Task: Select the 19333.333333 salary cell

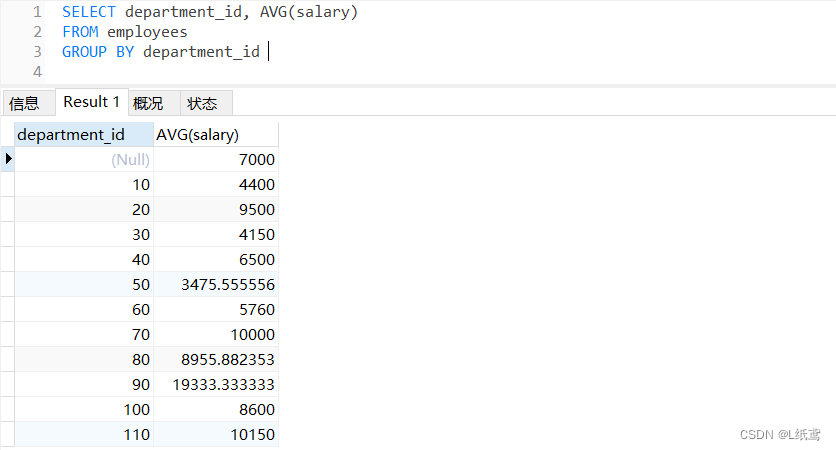Action: 216,384
